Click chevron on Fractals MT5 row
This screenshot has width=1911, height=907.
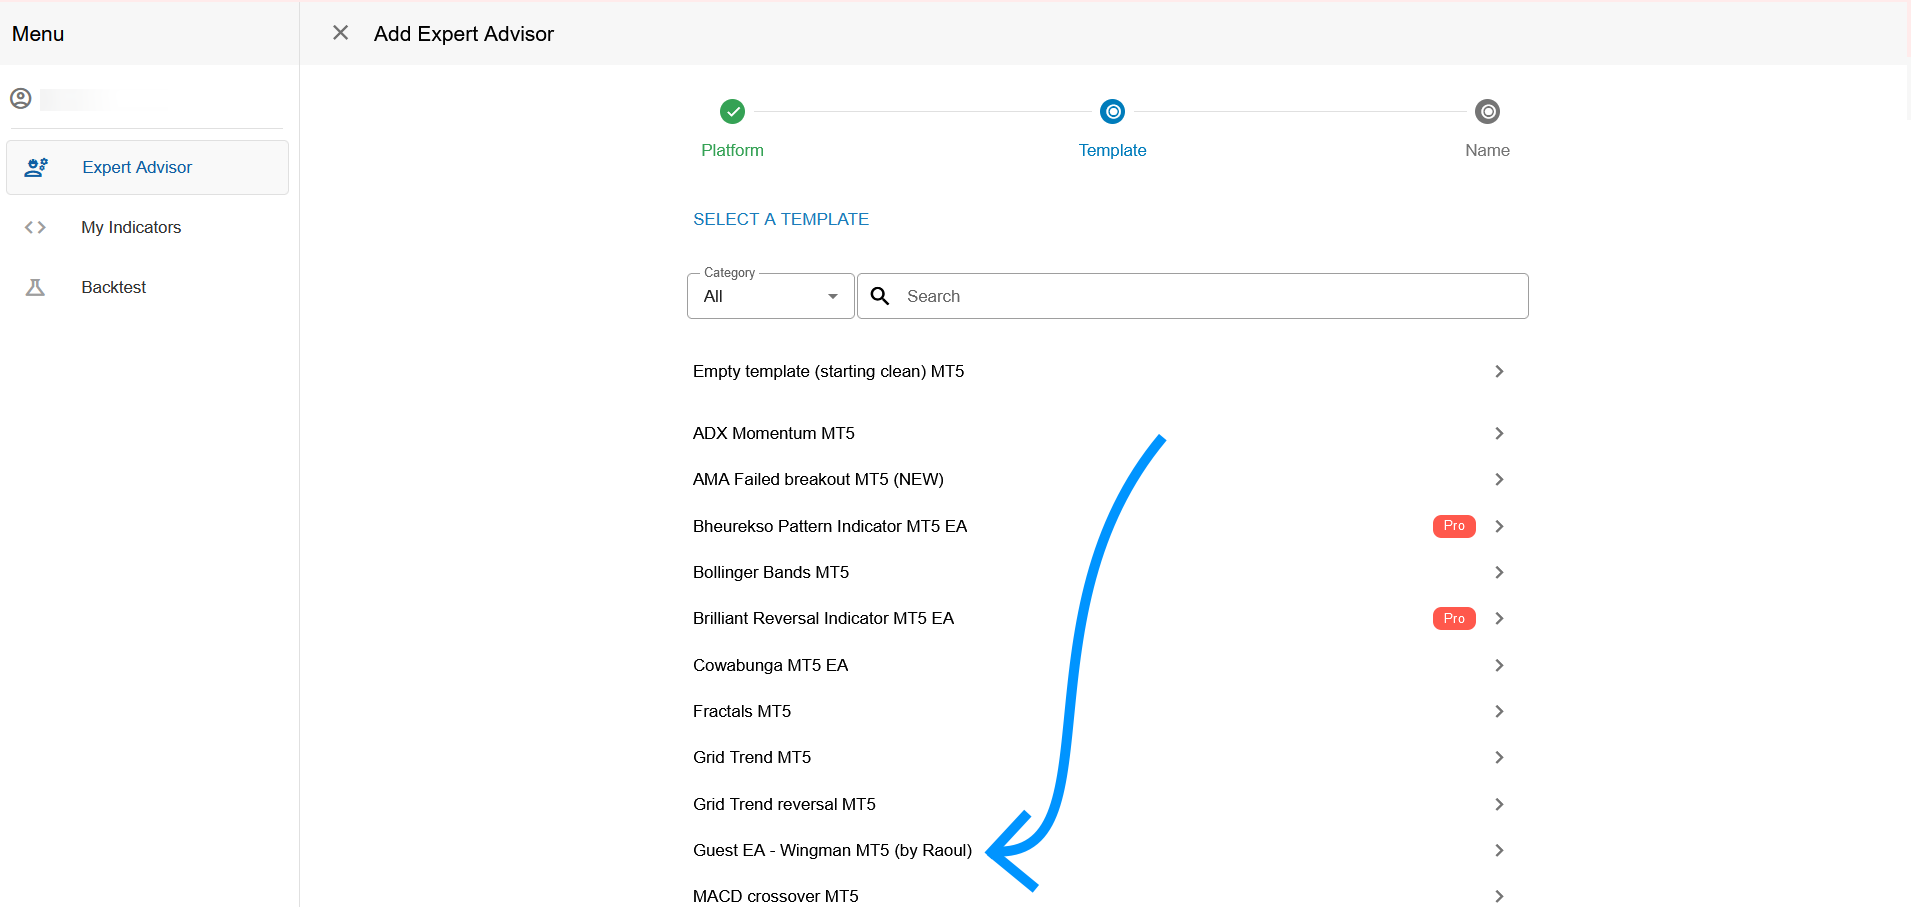point(1499,711)
